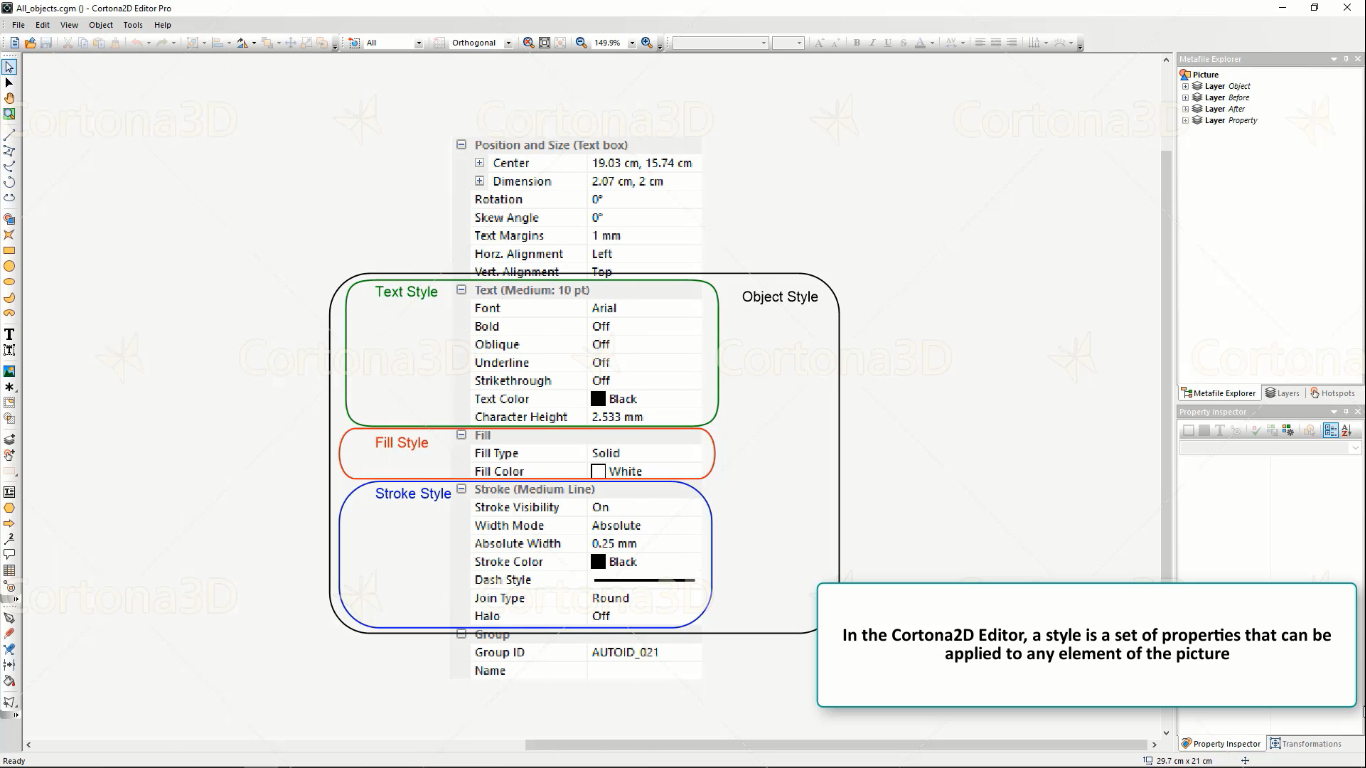Expand the Layer Object tree node

coord(1185,86)
